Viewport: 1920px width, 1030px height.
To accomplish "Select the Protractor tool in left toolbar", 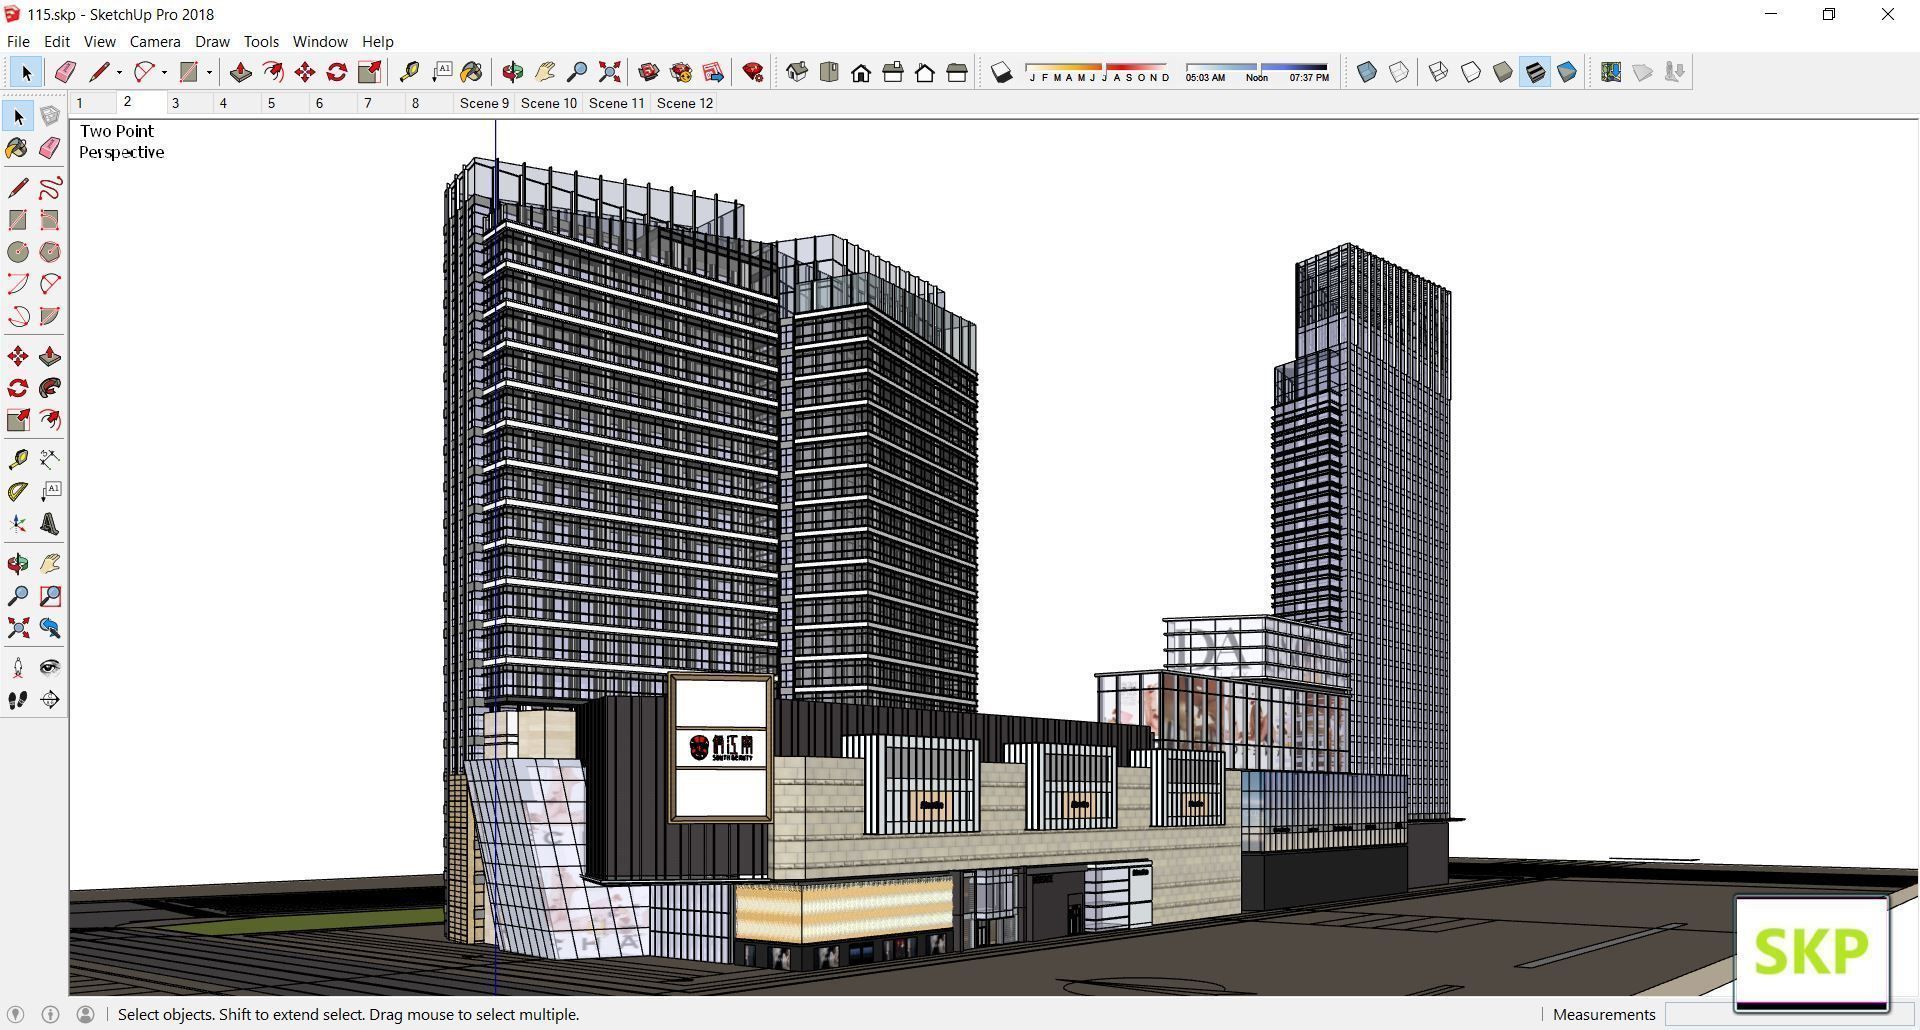I will [x=18, y=492].
